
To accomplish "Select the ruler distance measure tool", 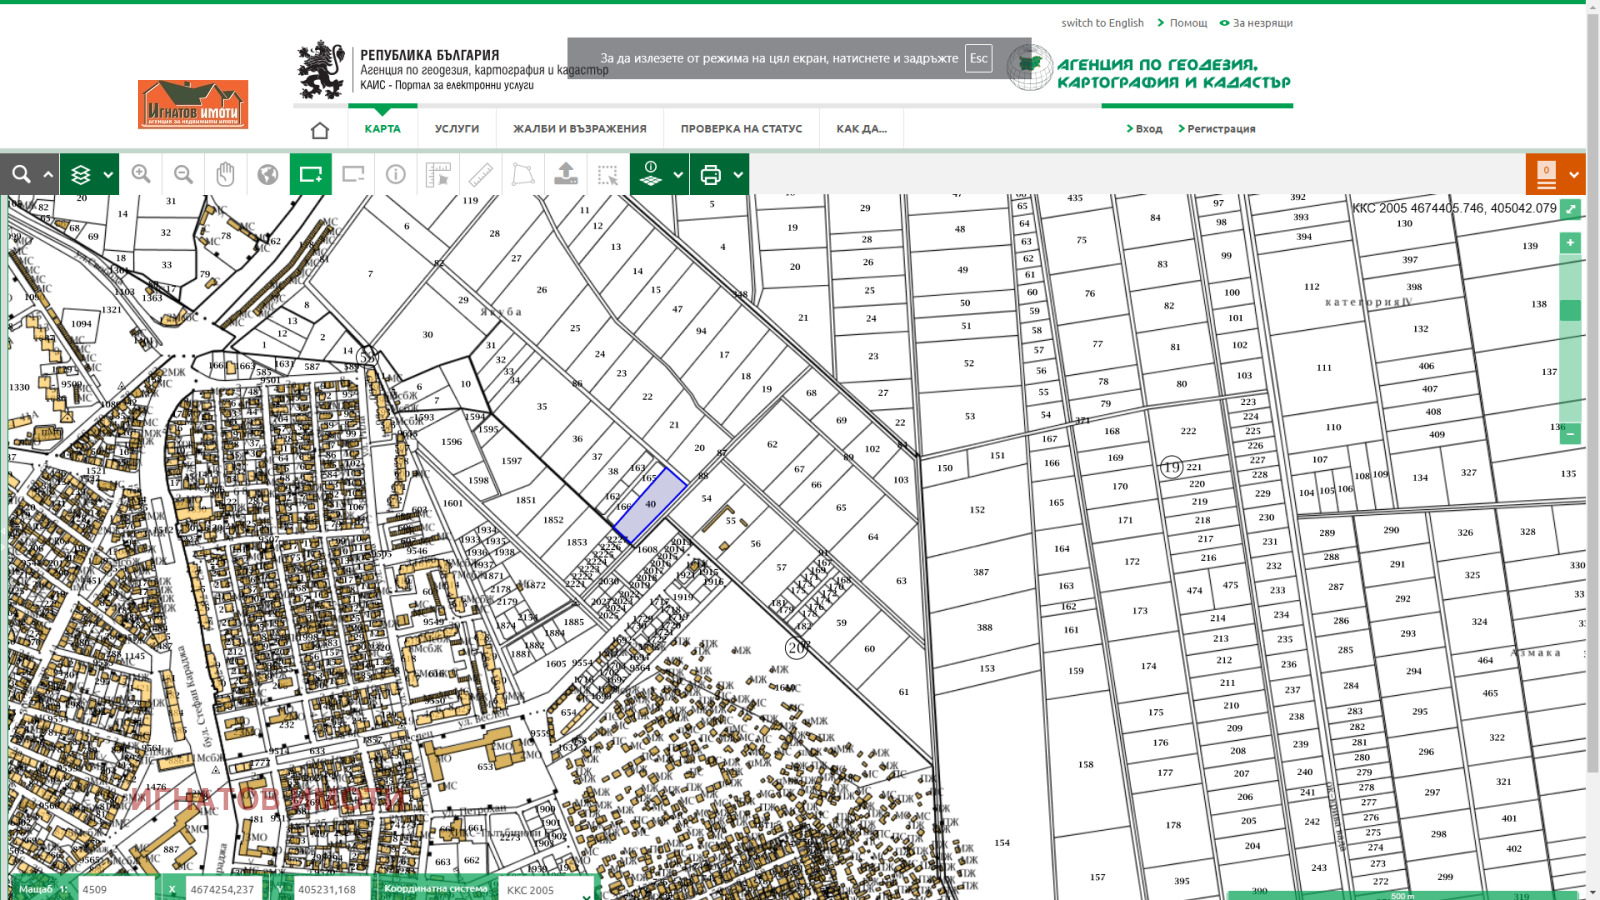I will click(481, 174).
